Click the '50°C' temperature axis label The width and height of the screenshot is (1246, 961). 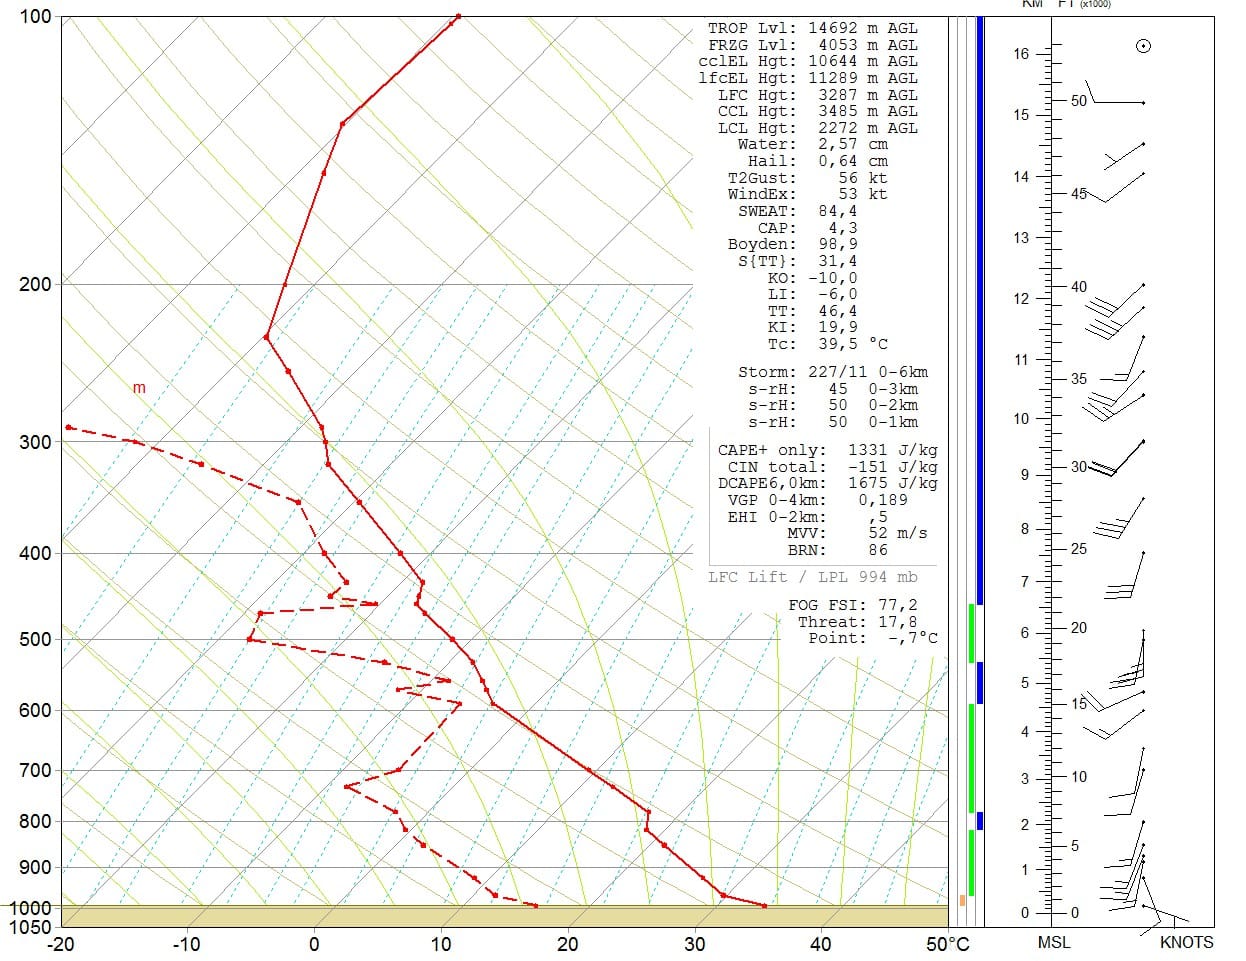pos(947,944)
